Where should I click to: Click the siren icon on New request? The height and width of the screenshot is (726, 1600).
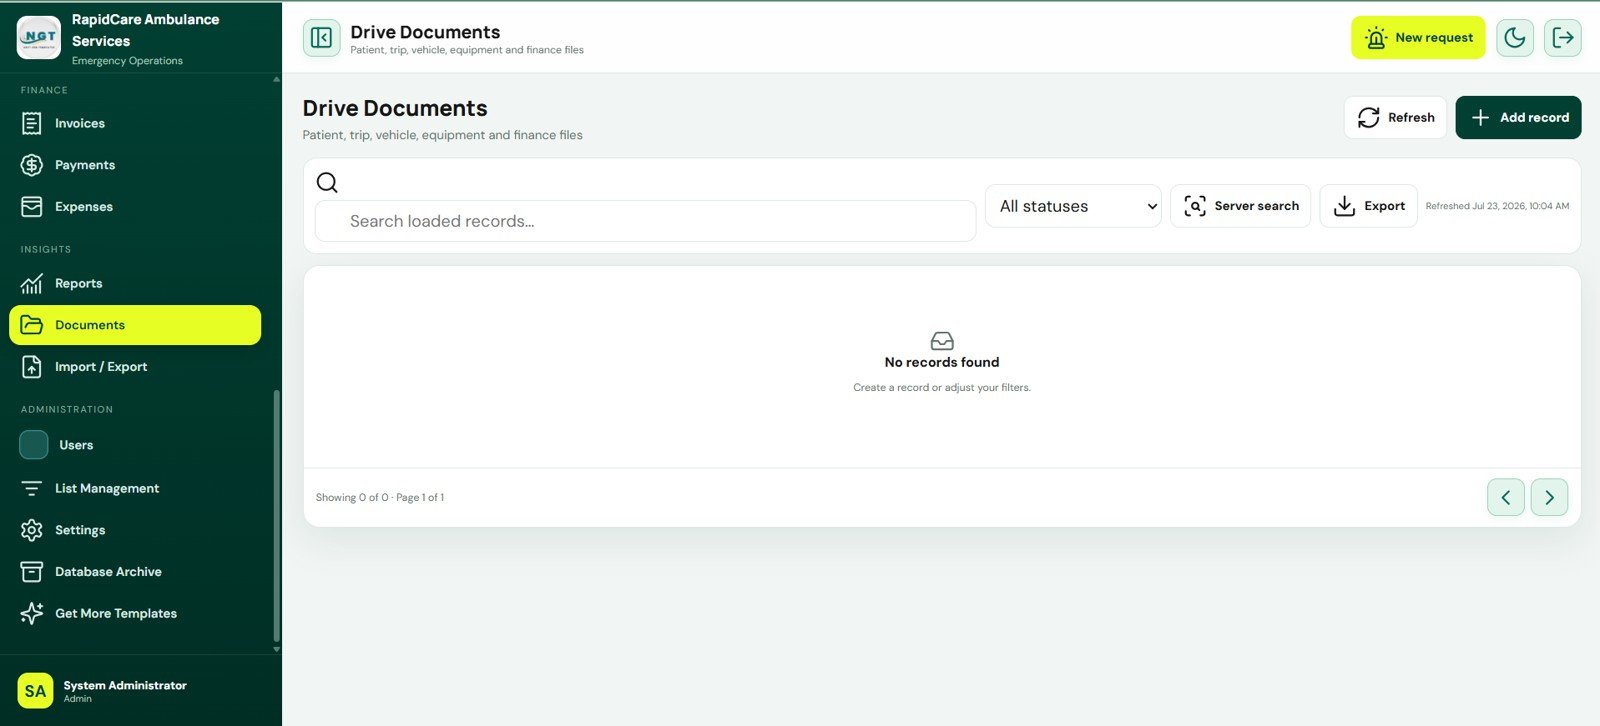[1376, 38]
